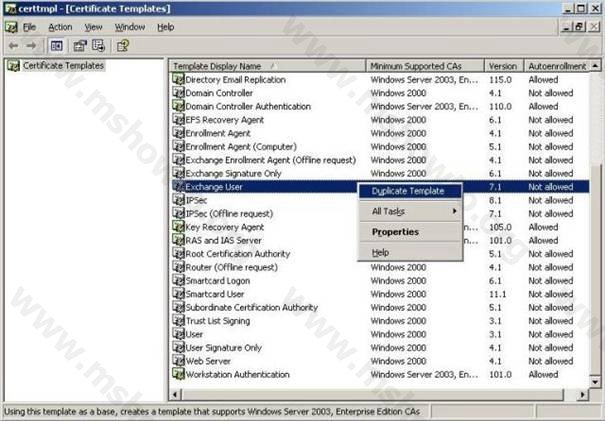Screen dimensions: 605x421
Task: Click the IPSec (Offline request) template icon
Action: (x=178, y=213)
